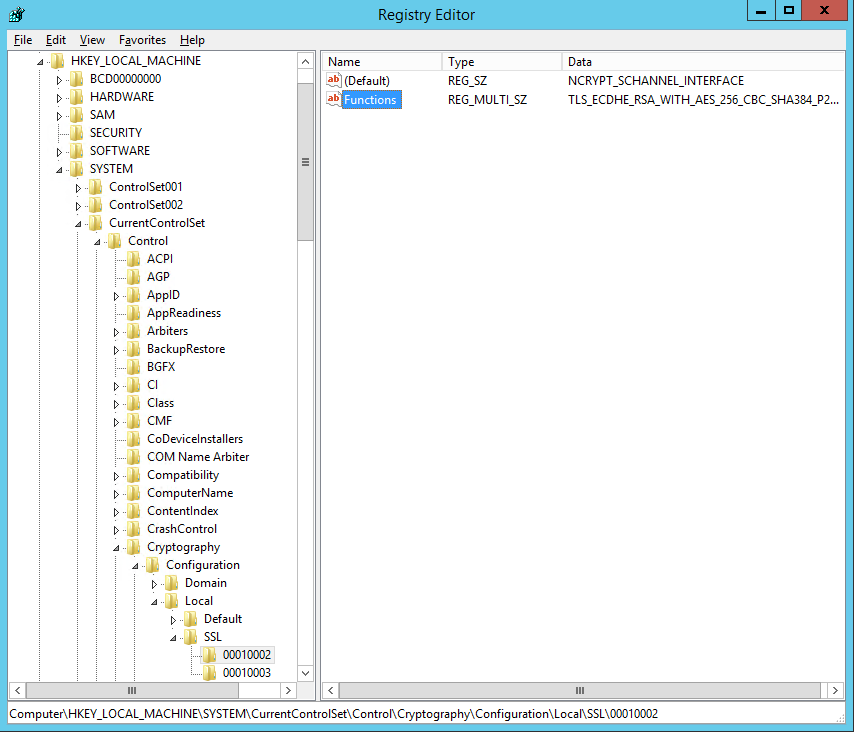Screen dimensions: 854x732
Task: Click the 00010003 folder icon
Action: point(210,673)
